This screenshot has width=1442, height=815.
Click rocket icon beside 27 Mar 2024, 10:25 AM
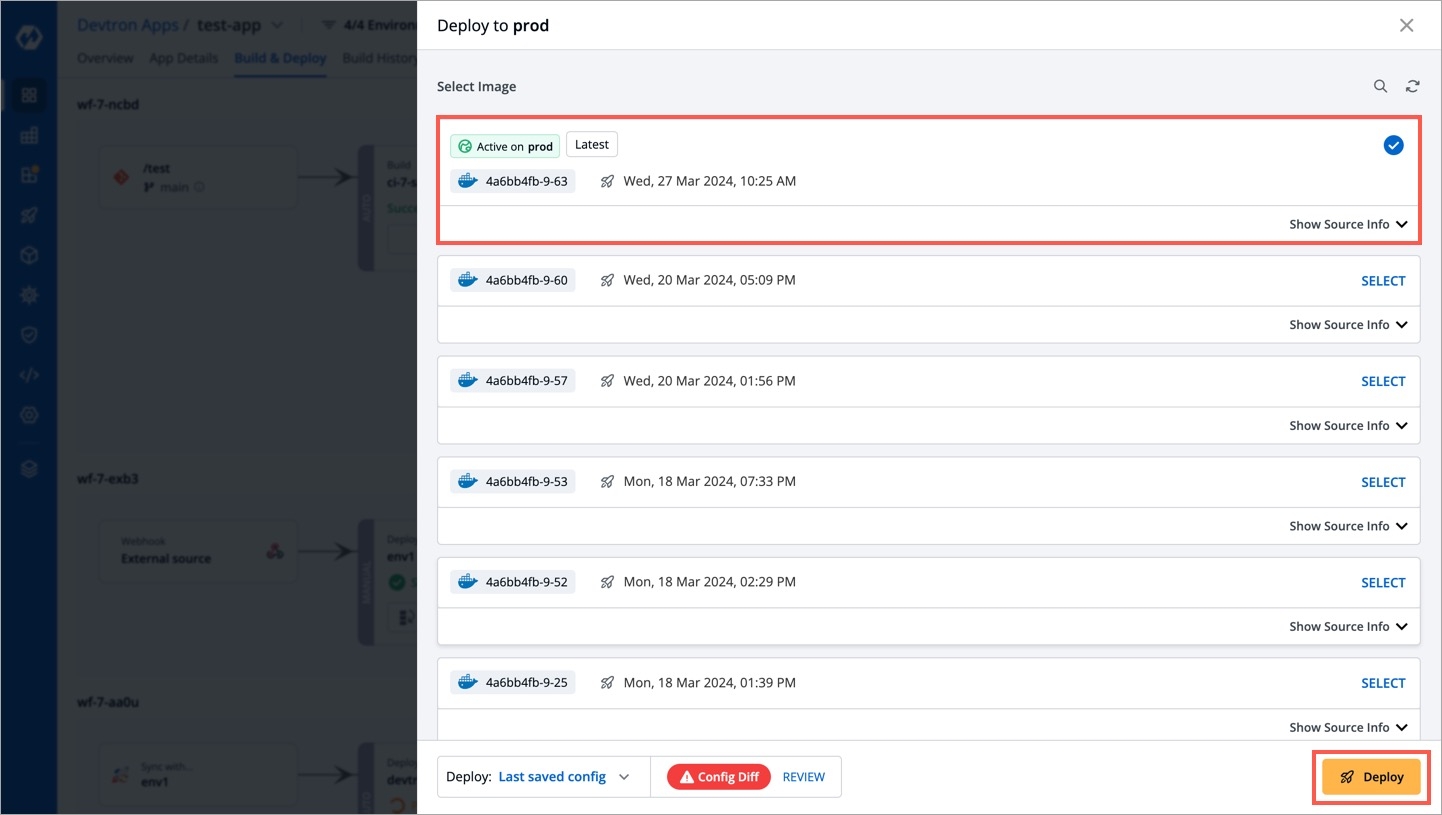(x=607, y=181)
